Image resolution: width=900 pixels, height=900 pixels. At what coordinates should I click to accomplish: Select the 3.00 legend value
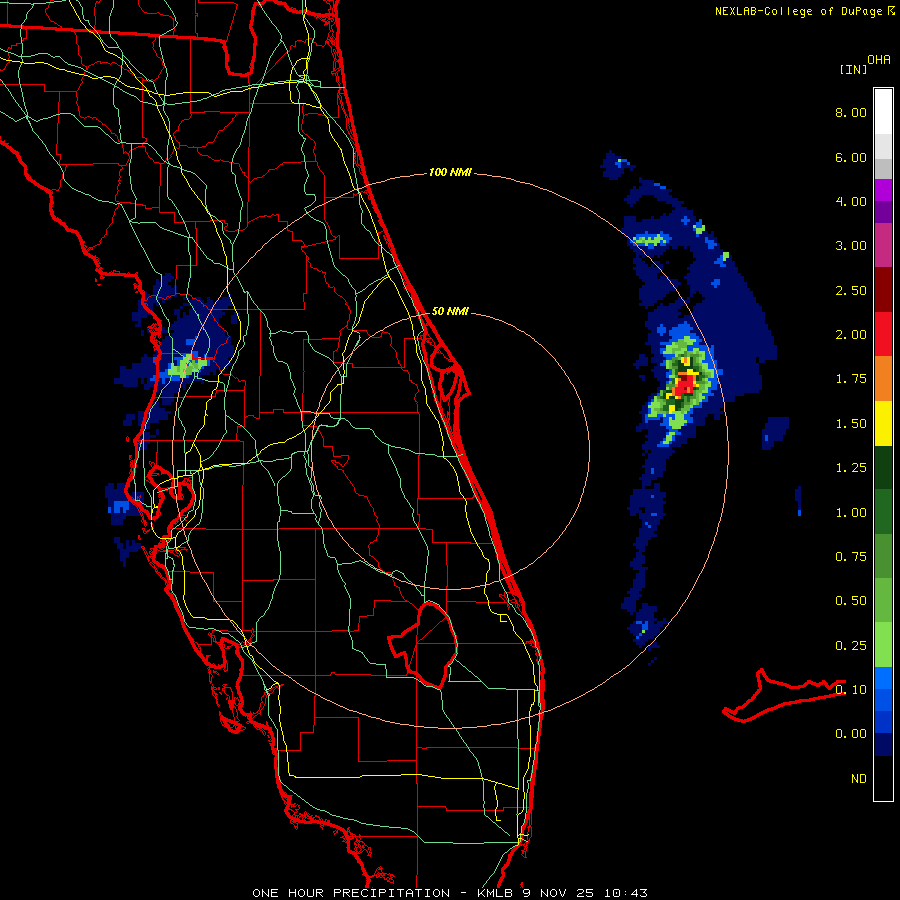(851, 246)
